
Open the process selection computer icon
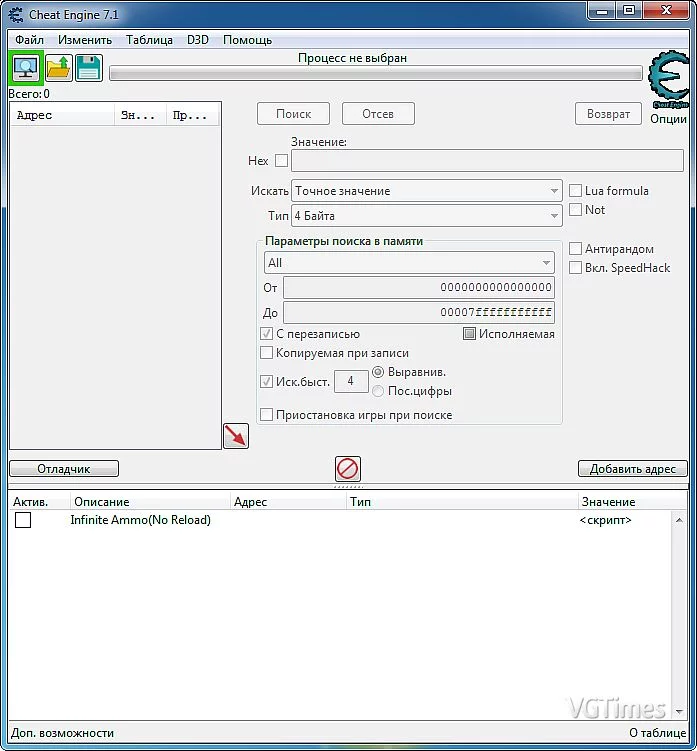[x=26, y=68]
